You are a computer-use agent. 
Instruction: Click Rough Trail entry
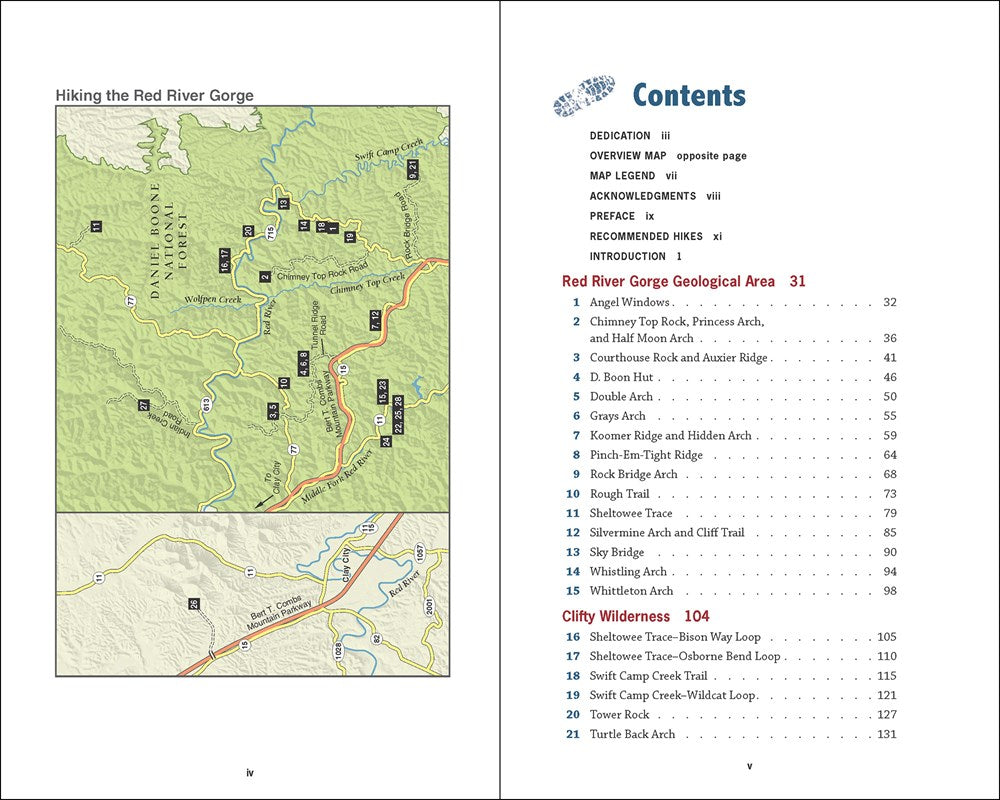[731, 494]
